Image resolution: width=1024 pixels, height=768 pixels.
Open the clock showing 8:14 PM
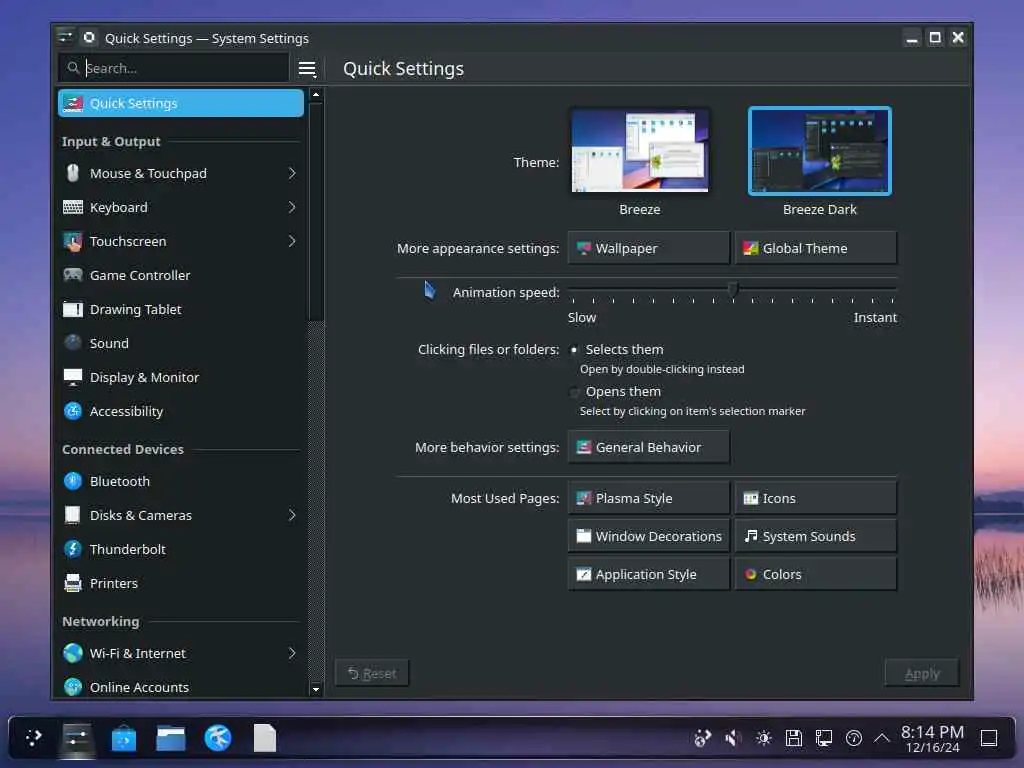(x=933, y=739)
